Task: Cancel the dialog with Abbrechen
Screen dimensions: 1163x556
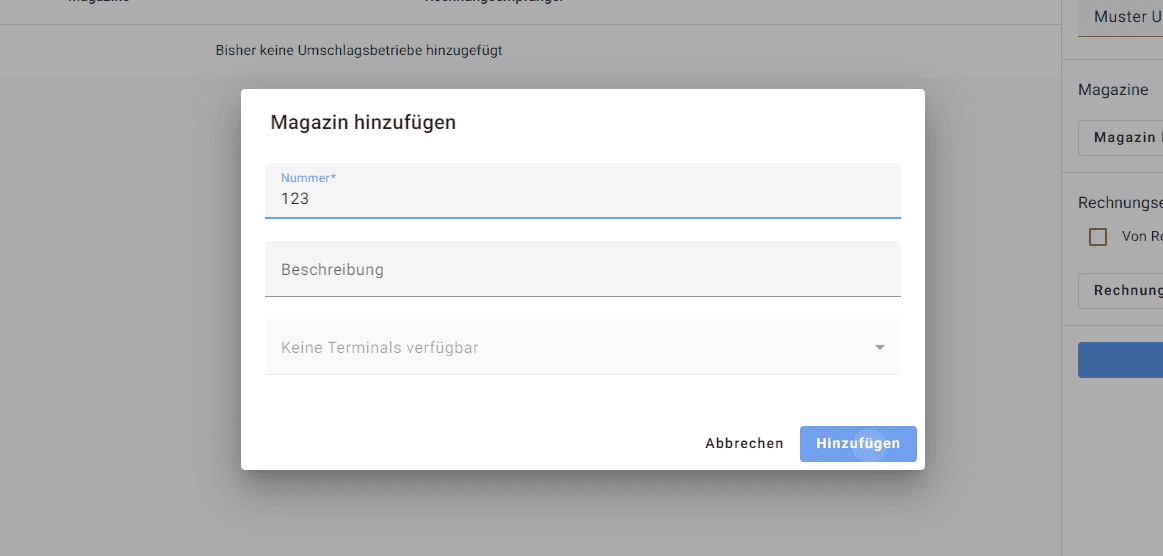Action: point(744,443)
